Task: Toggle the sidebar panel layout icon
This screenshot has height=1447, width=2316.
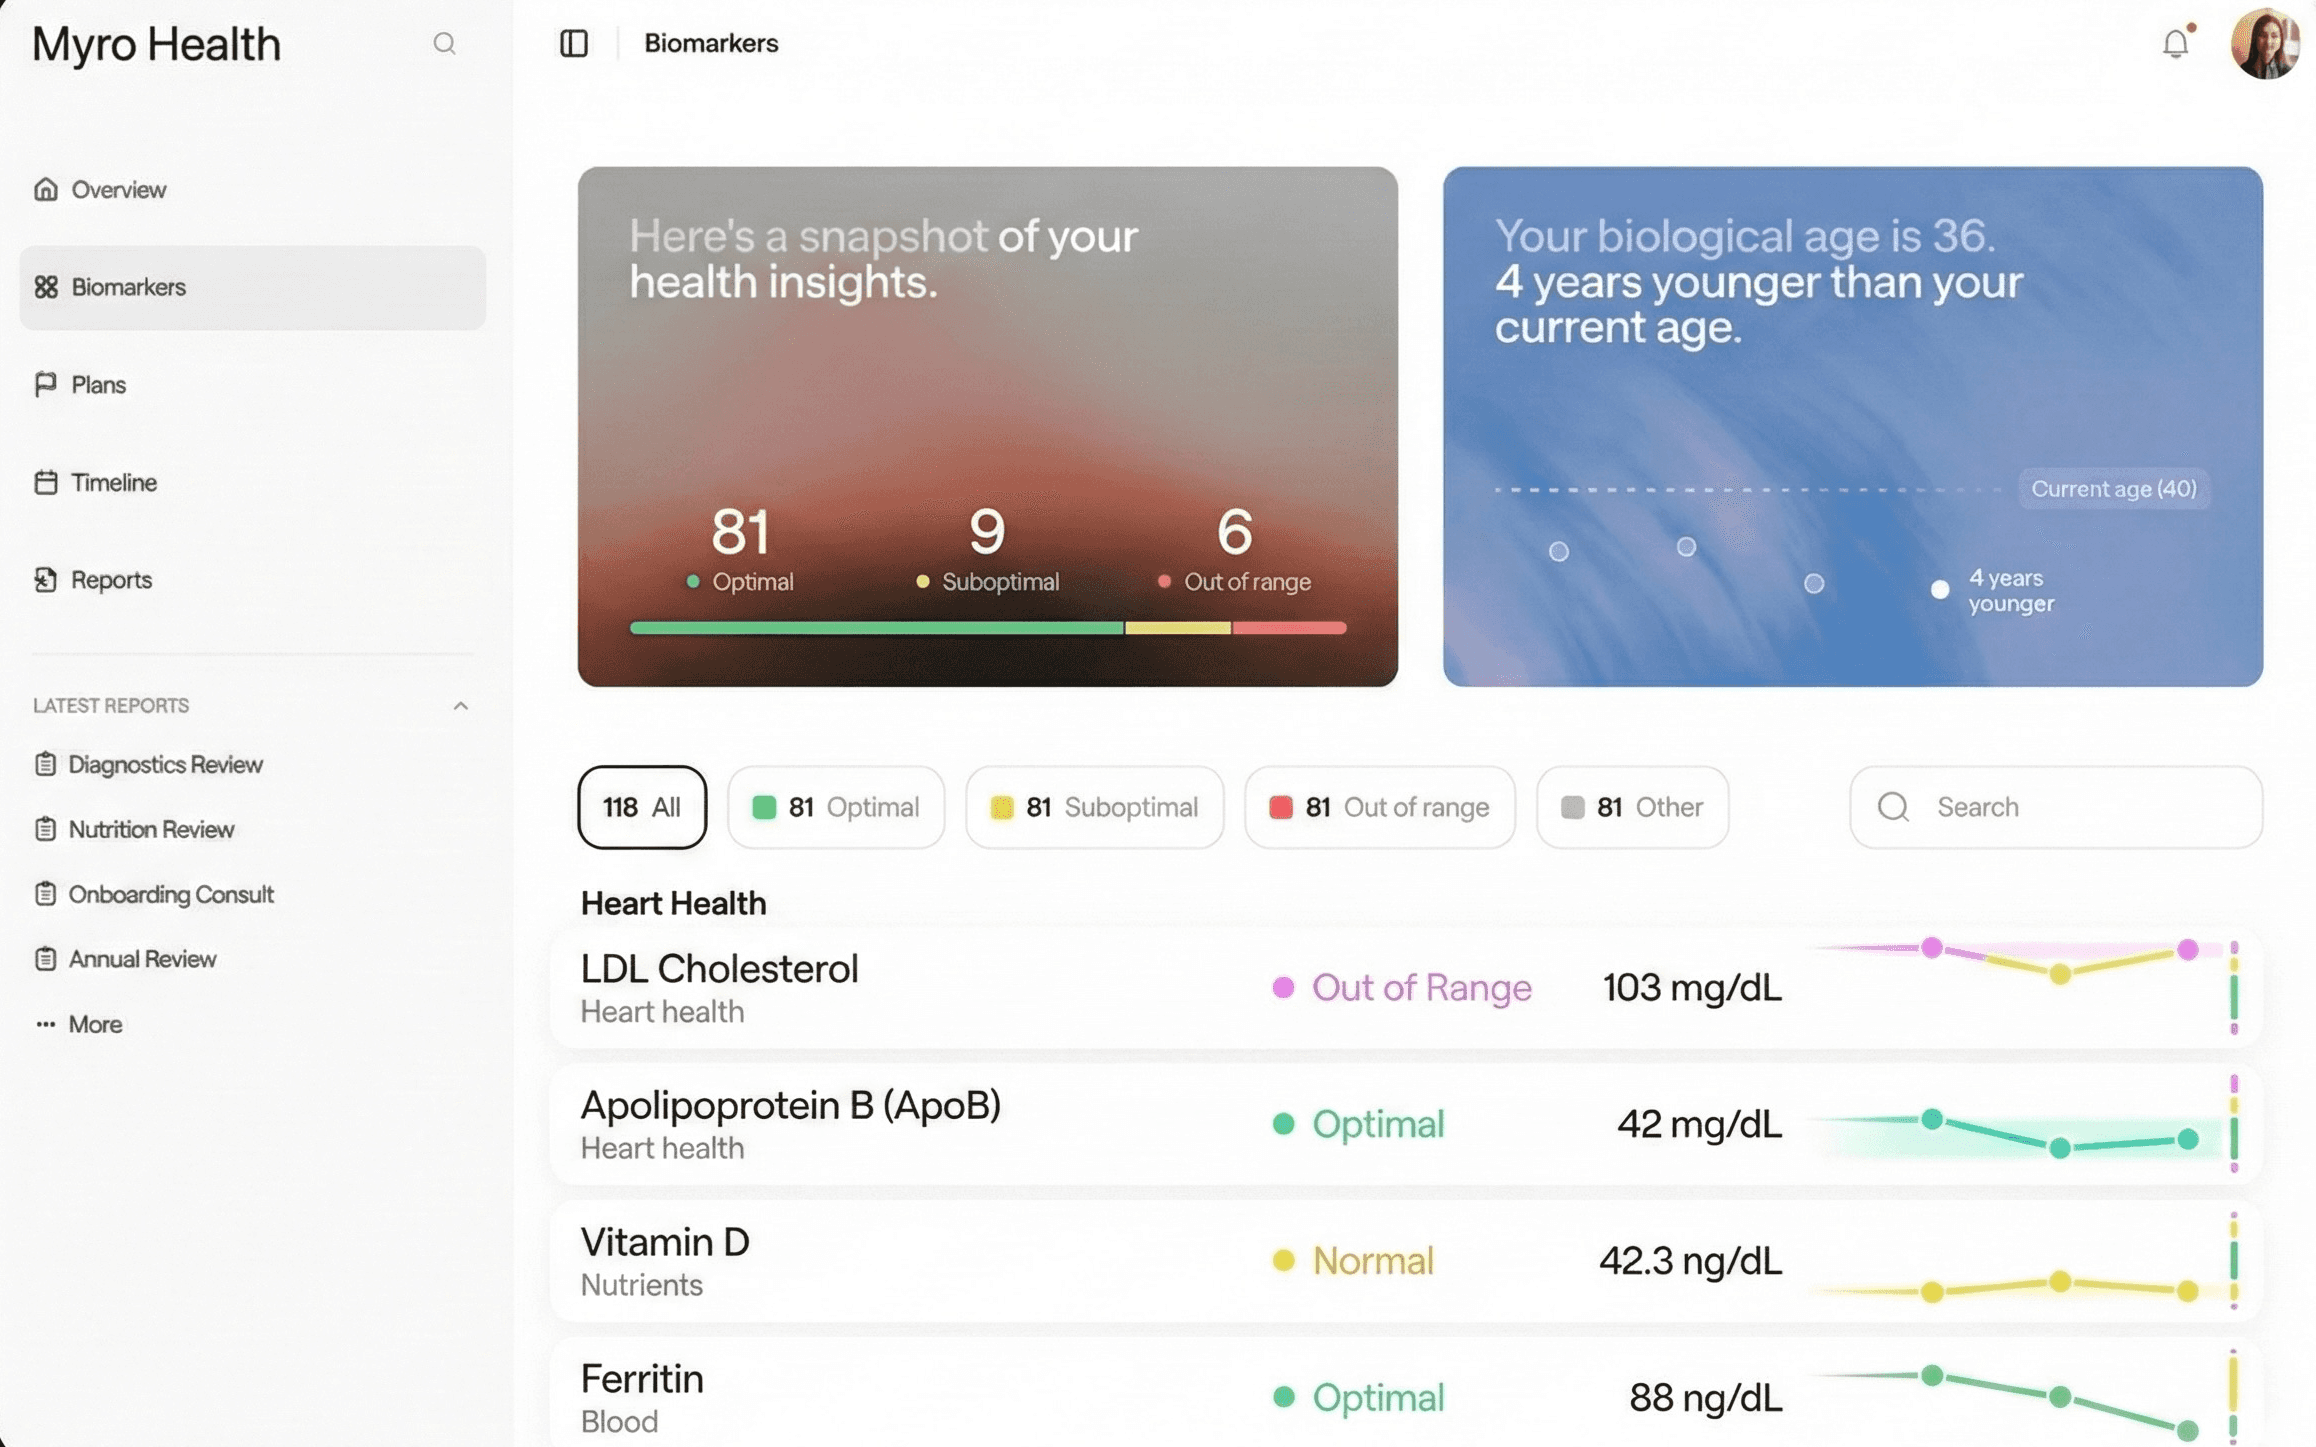Action: tap(573, 43)
